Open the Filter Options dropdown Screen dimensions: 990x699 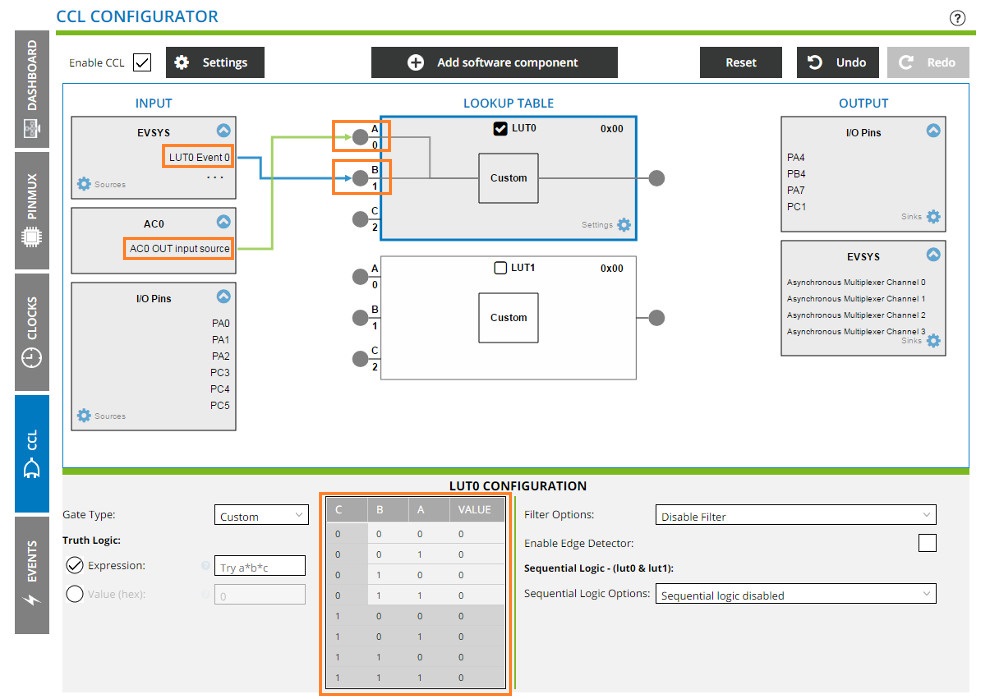795,515
